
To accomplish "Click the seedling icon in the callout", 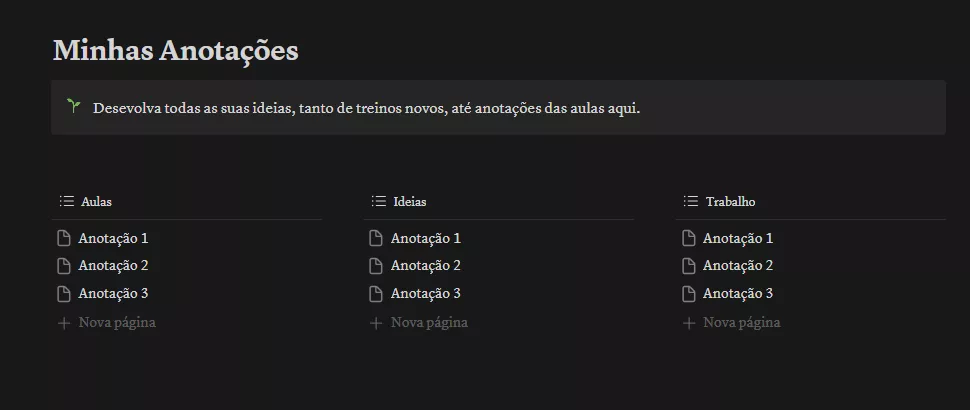I will (73, 106).
